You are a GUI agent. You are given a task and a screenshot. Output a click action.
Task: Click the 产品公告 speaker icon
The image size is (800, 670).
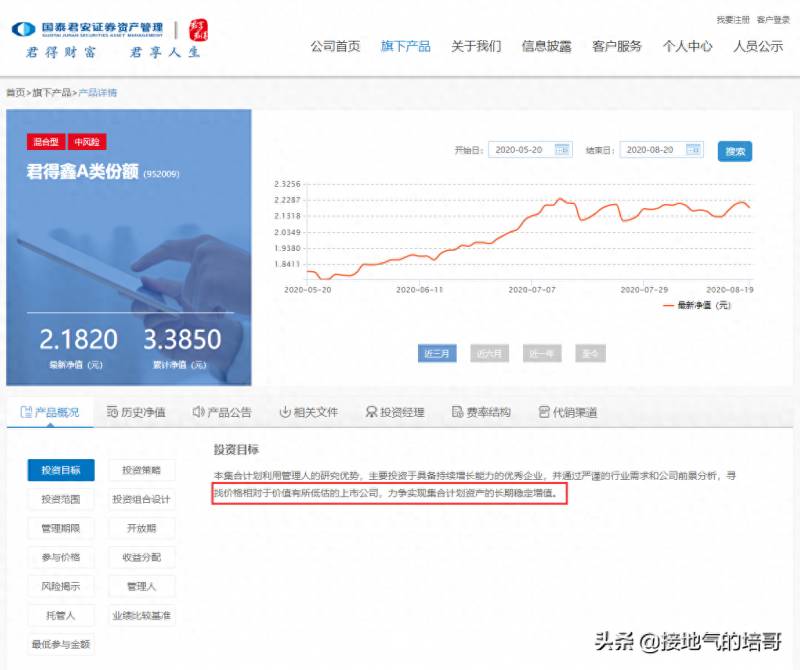pyautogui.click(x=198, y=412)
